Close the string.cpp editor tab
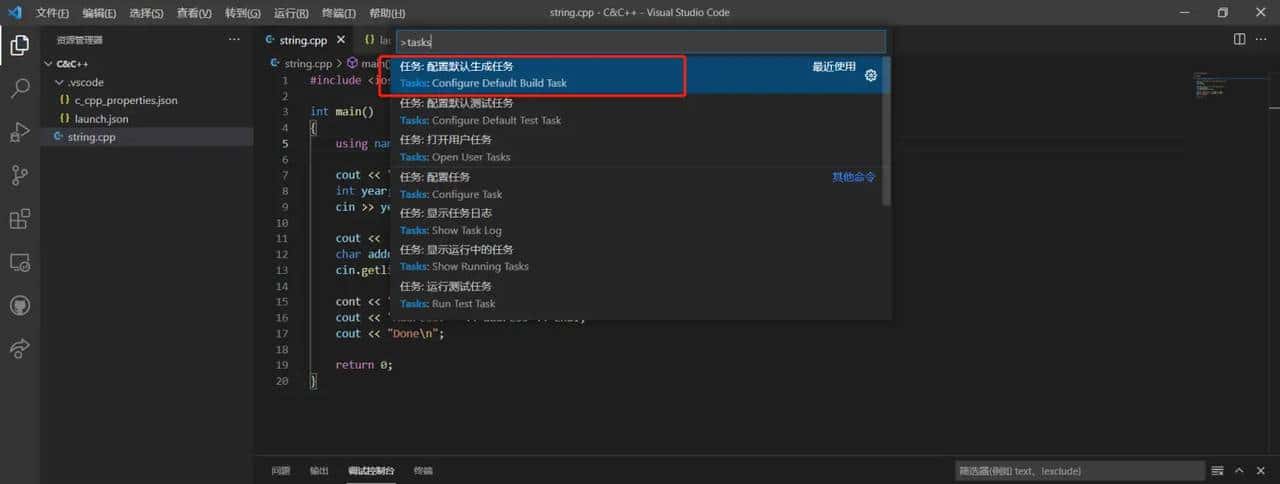Screen dimensions: 1280x484 click(x=341, y=40)
